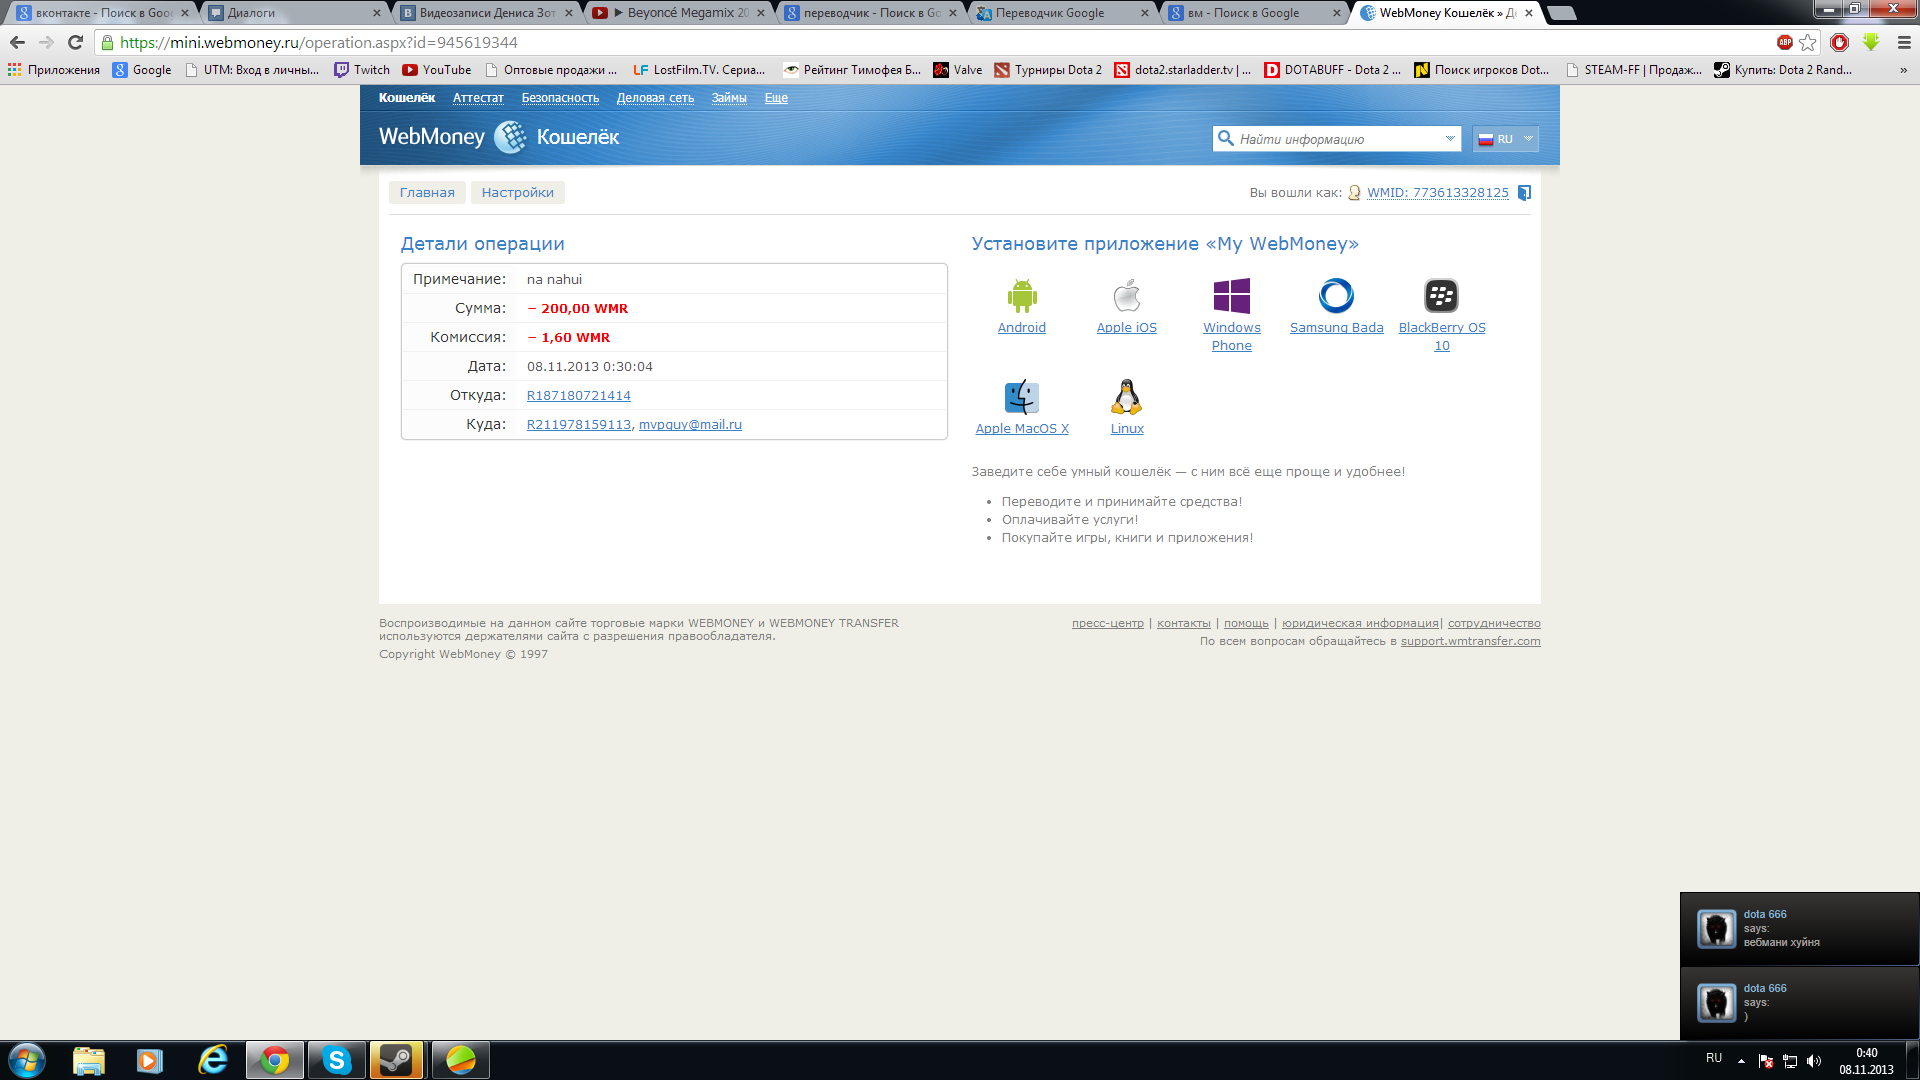Click dota 666 'вебмани' chat notification
The image size is (1920, 1080).
[1799, 929]
